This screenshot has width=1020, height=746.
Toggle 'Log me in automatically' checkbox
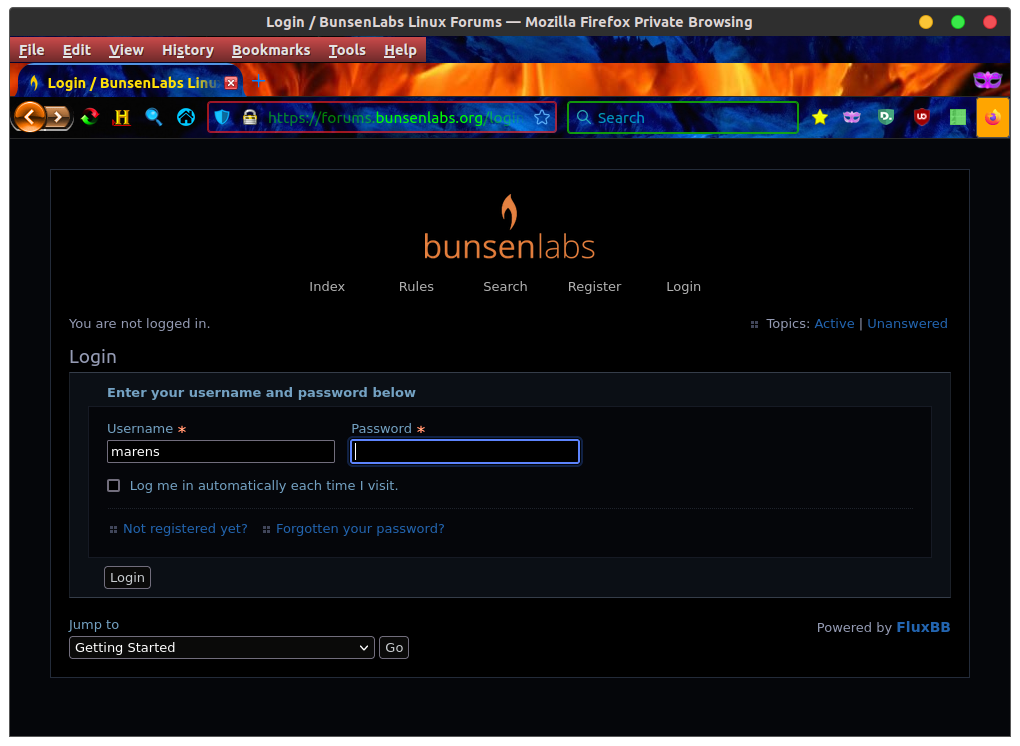click(x=114, y=486)
